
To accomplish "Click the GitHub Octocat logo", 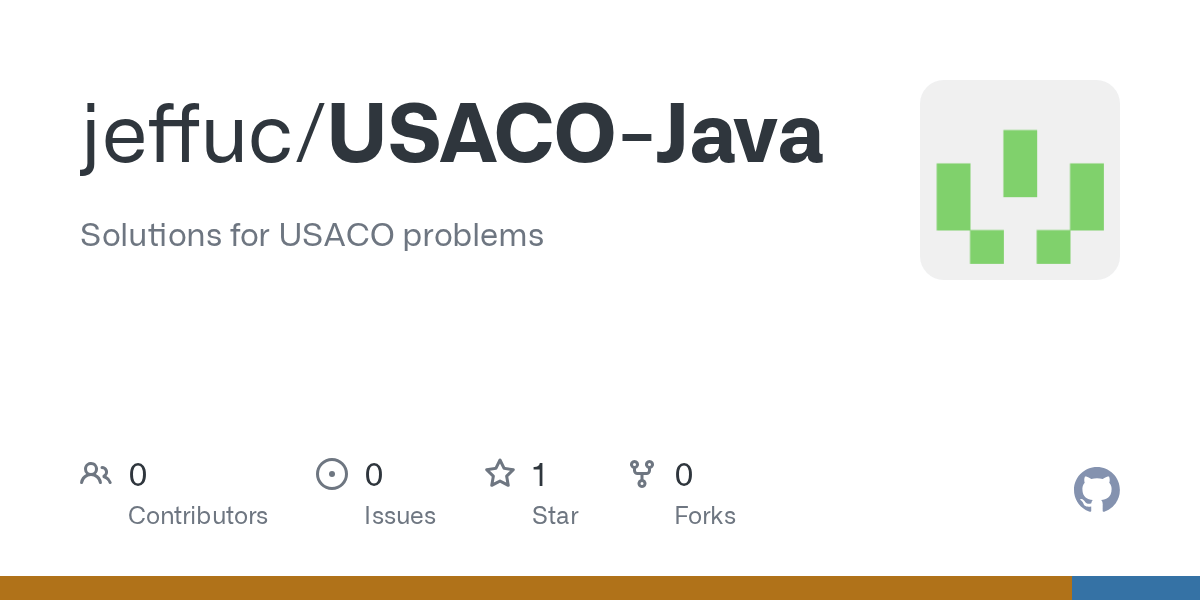I will coord(1096,490).
